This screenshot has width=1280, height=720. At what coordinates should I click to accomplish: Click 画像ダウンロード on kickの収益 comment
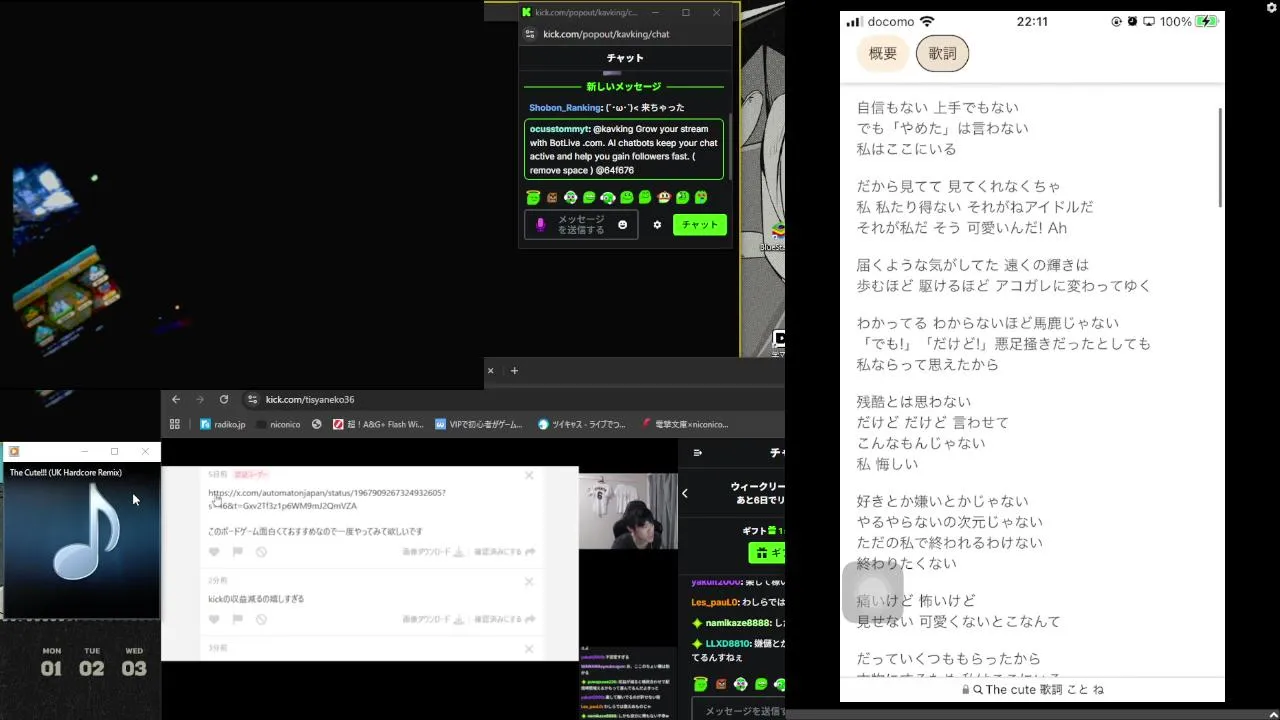(433, 620)
